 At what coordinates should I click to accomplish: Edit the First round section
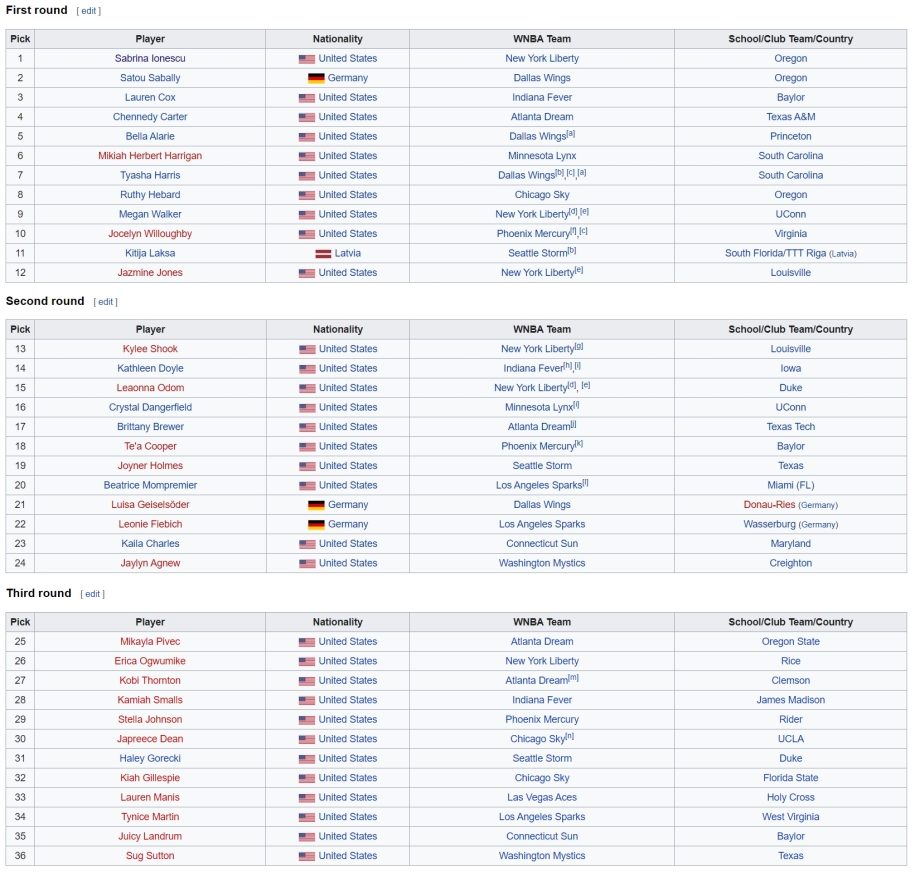[89, 11]
